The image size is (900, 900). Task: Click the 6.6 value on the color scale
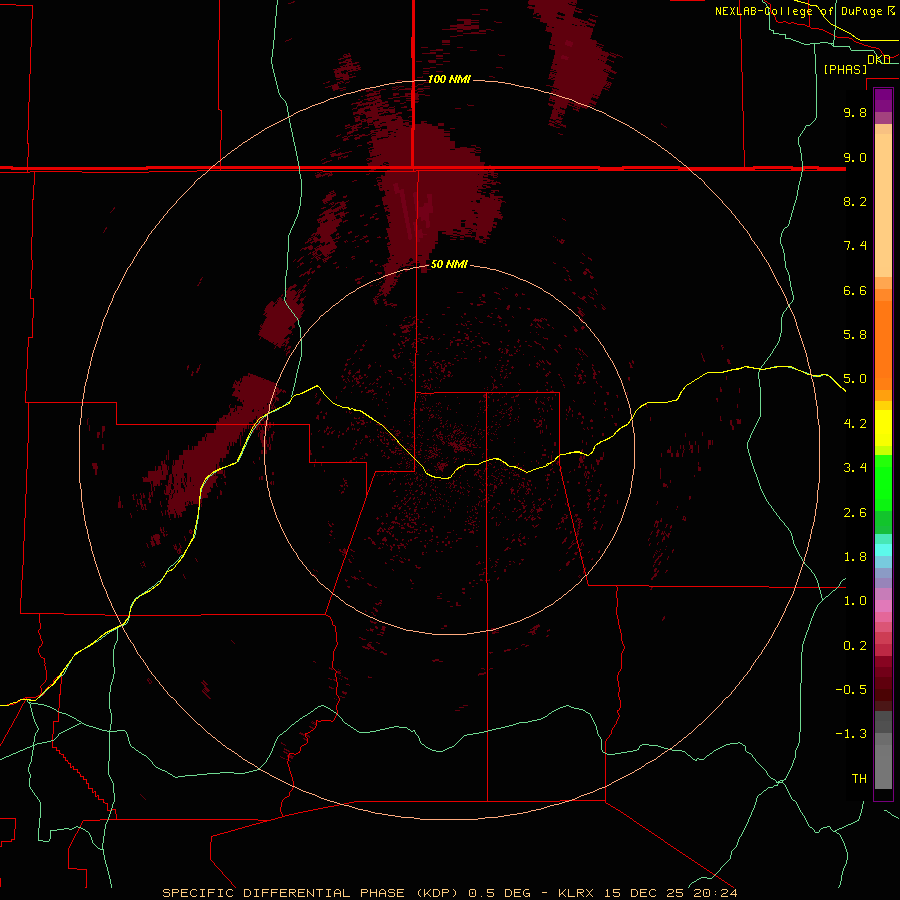point(855,290)
